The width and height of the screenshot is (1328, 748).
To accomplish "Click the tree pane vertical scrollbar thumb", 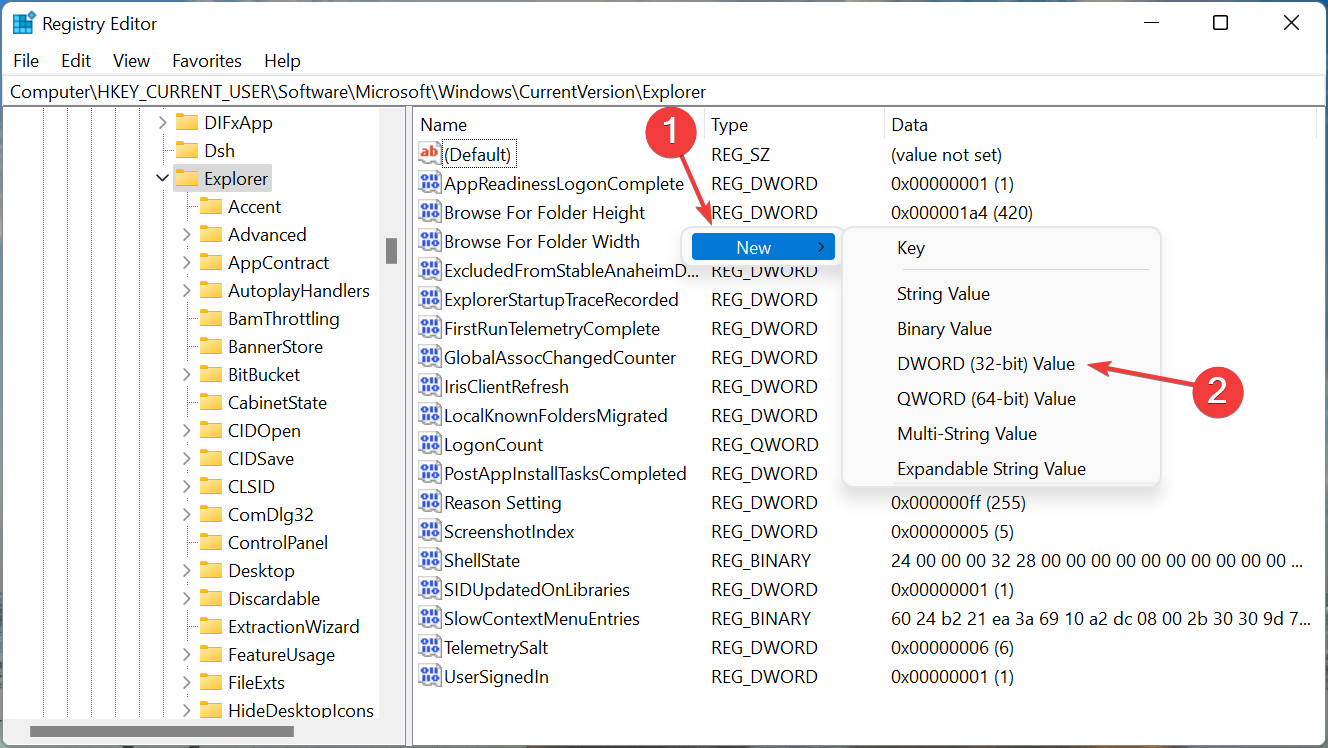I will pos(391,250).
